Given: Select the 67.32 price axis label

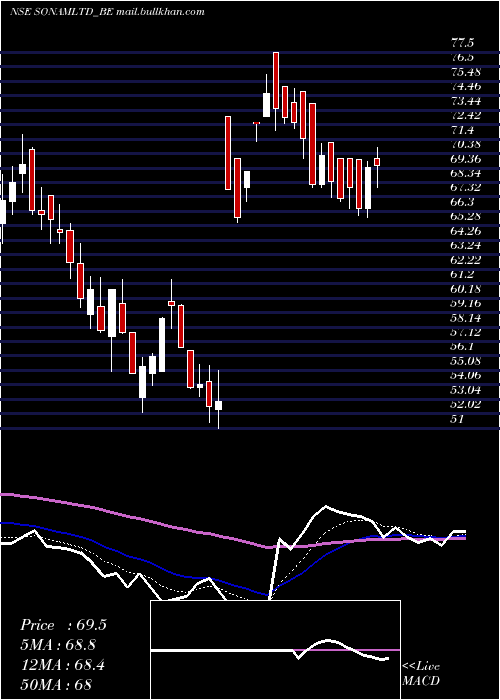Looking at the screenshot, I should click(465, 188).
